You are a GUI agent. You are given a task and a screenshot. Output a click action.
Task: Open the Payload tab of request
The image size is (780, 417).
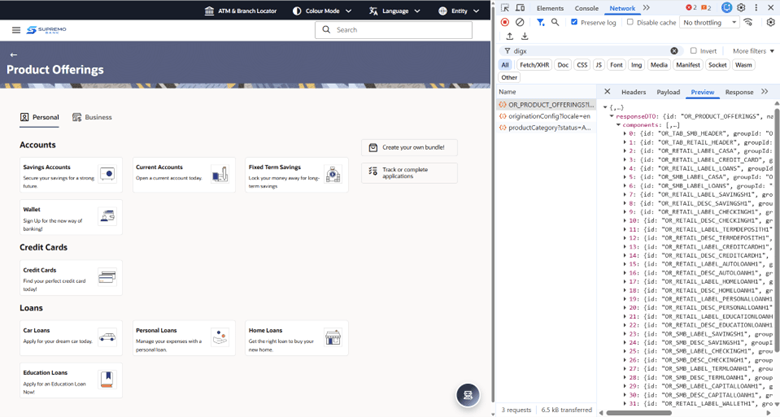pyautogui.click(x=668, y=92)
